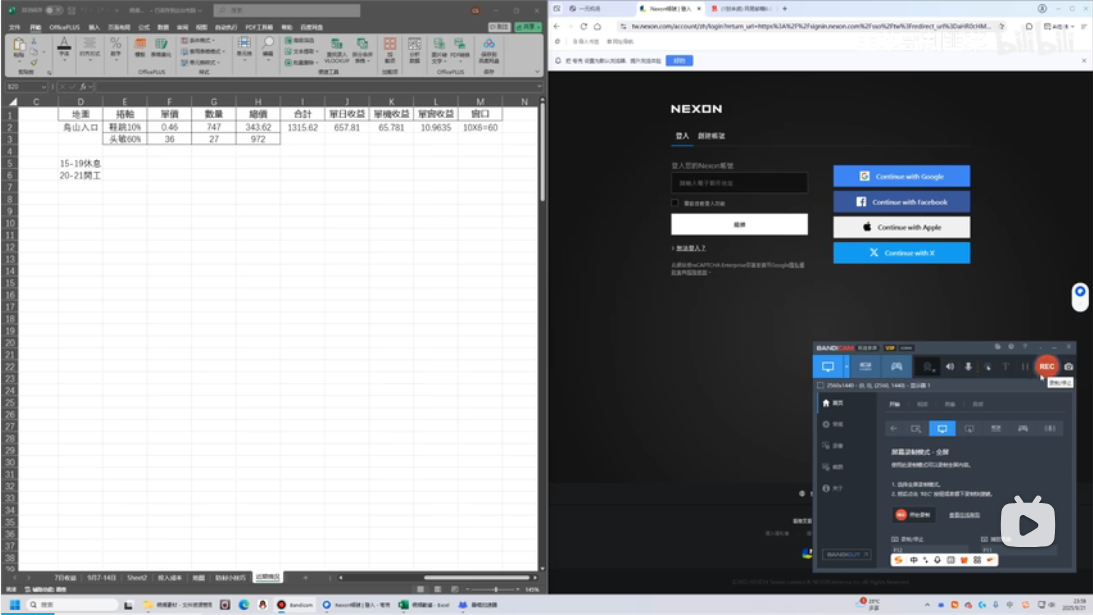Click Bandicam start recording REC tile
This screenshot has height=615, width=1093.
pyautogui.click(x=914, y=515)
